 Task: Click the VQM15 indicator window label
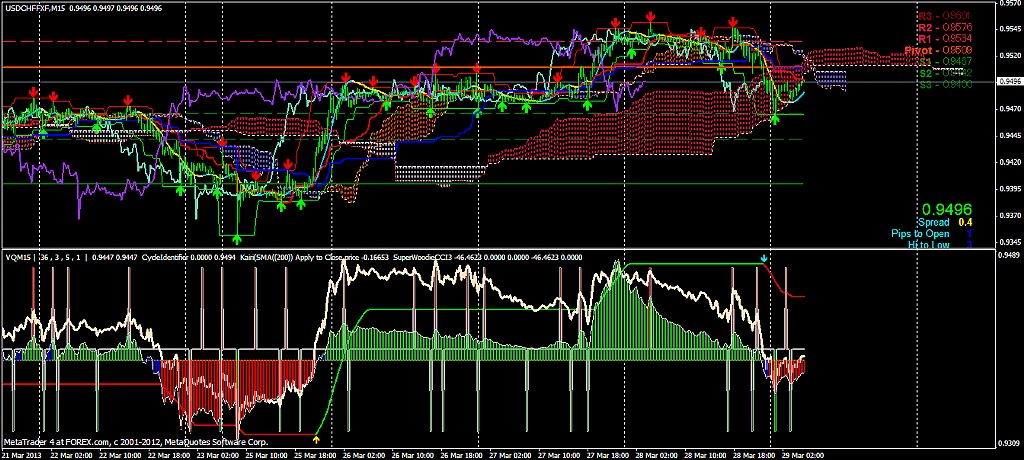click(18, 256)
